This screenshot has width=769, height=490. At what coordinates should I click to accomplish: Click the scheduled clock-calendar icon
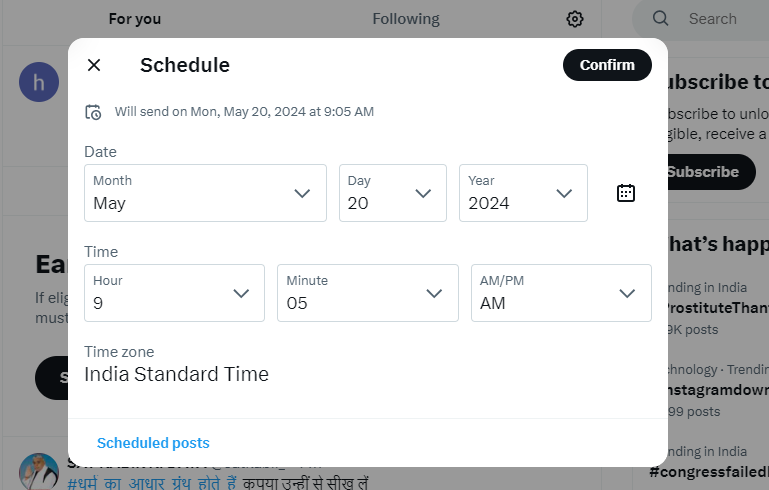coord(93,112)
